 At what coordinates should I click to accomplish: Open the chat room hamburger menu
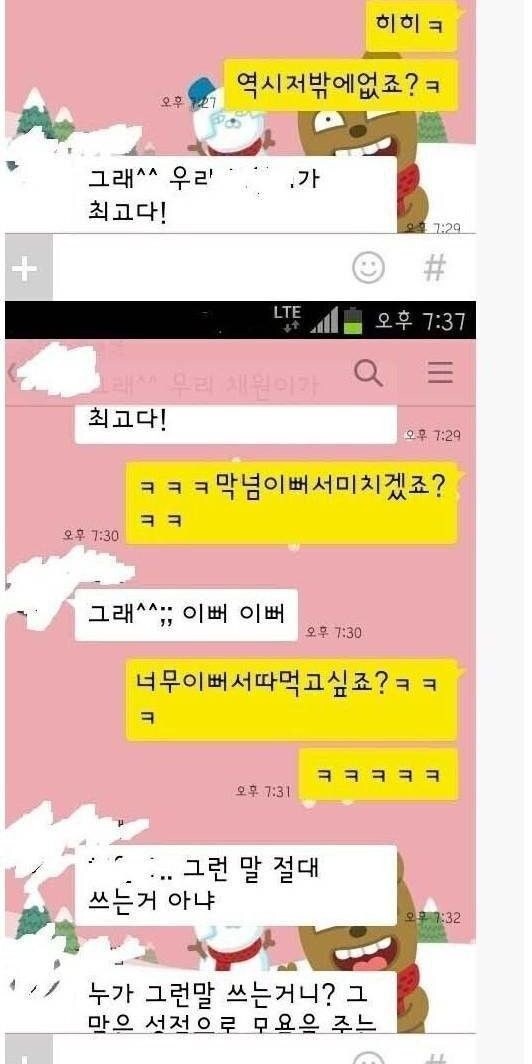click(440, 373)
